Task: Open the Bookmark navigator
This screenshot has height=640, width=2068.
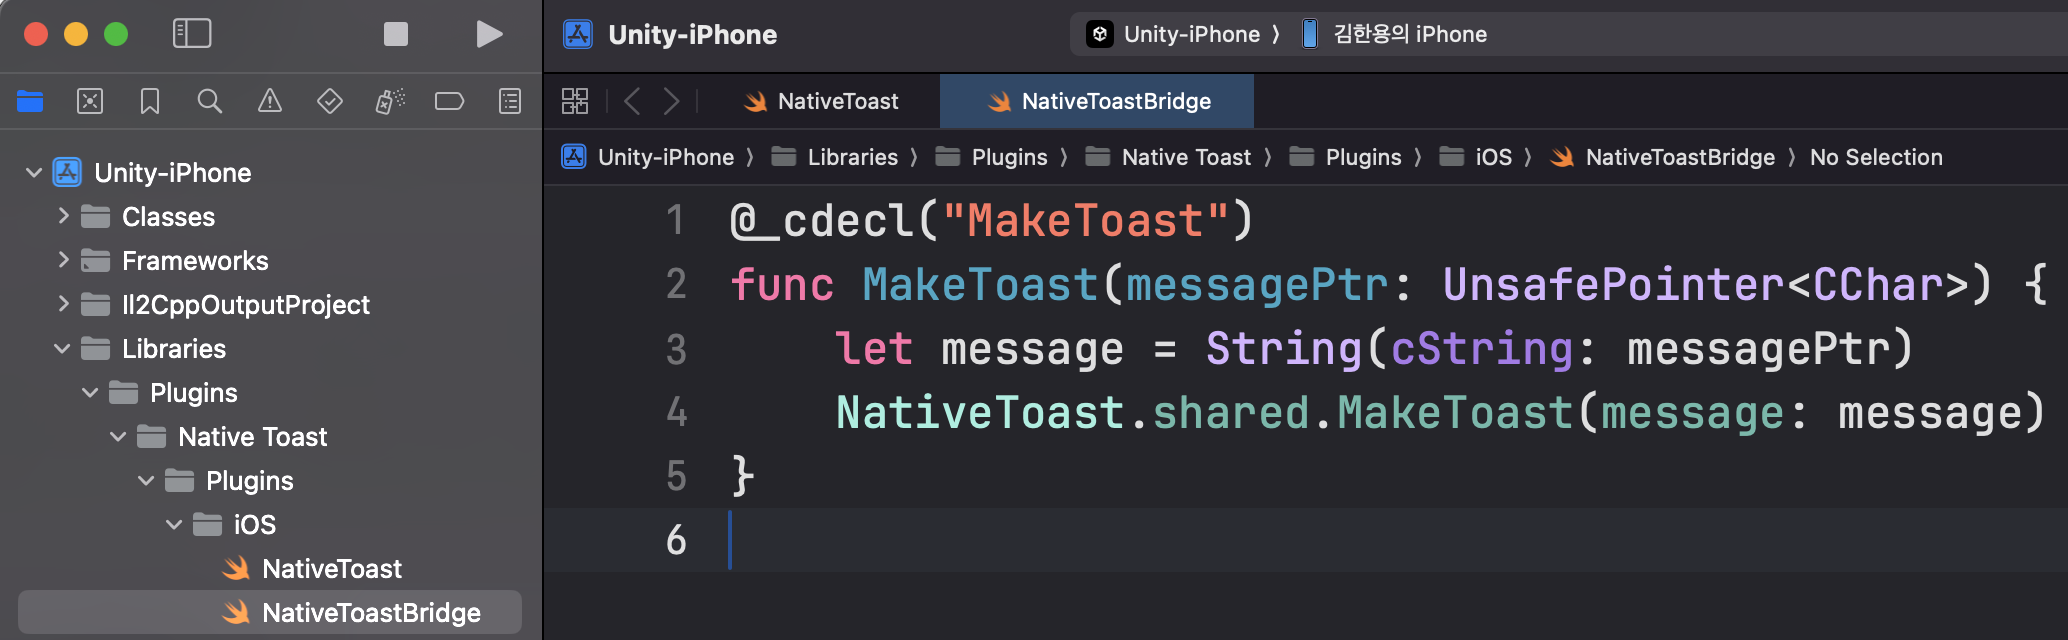Action: point(150,101)
